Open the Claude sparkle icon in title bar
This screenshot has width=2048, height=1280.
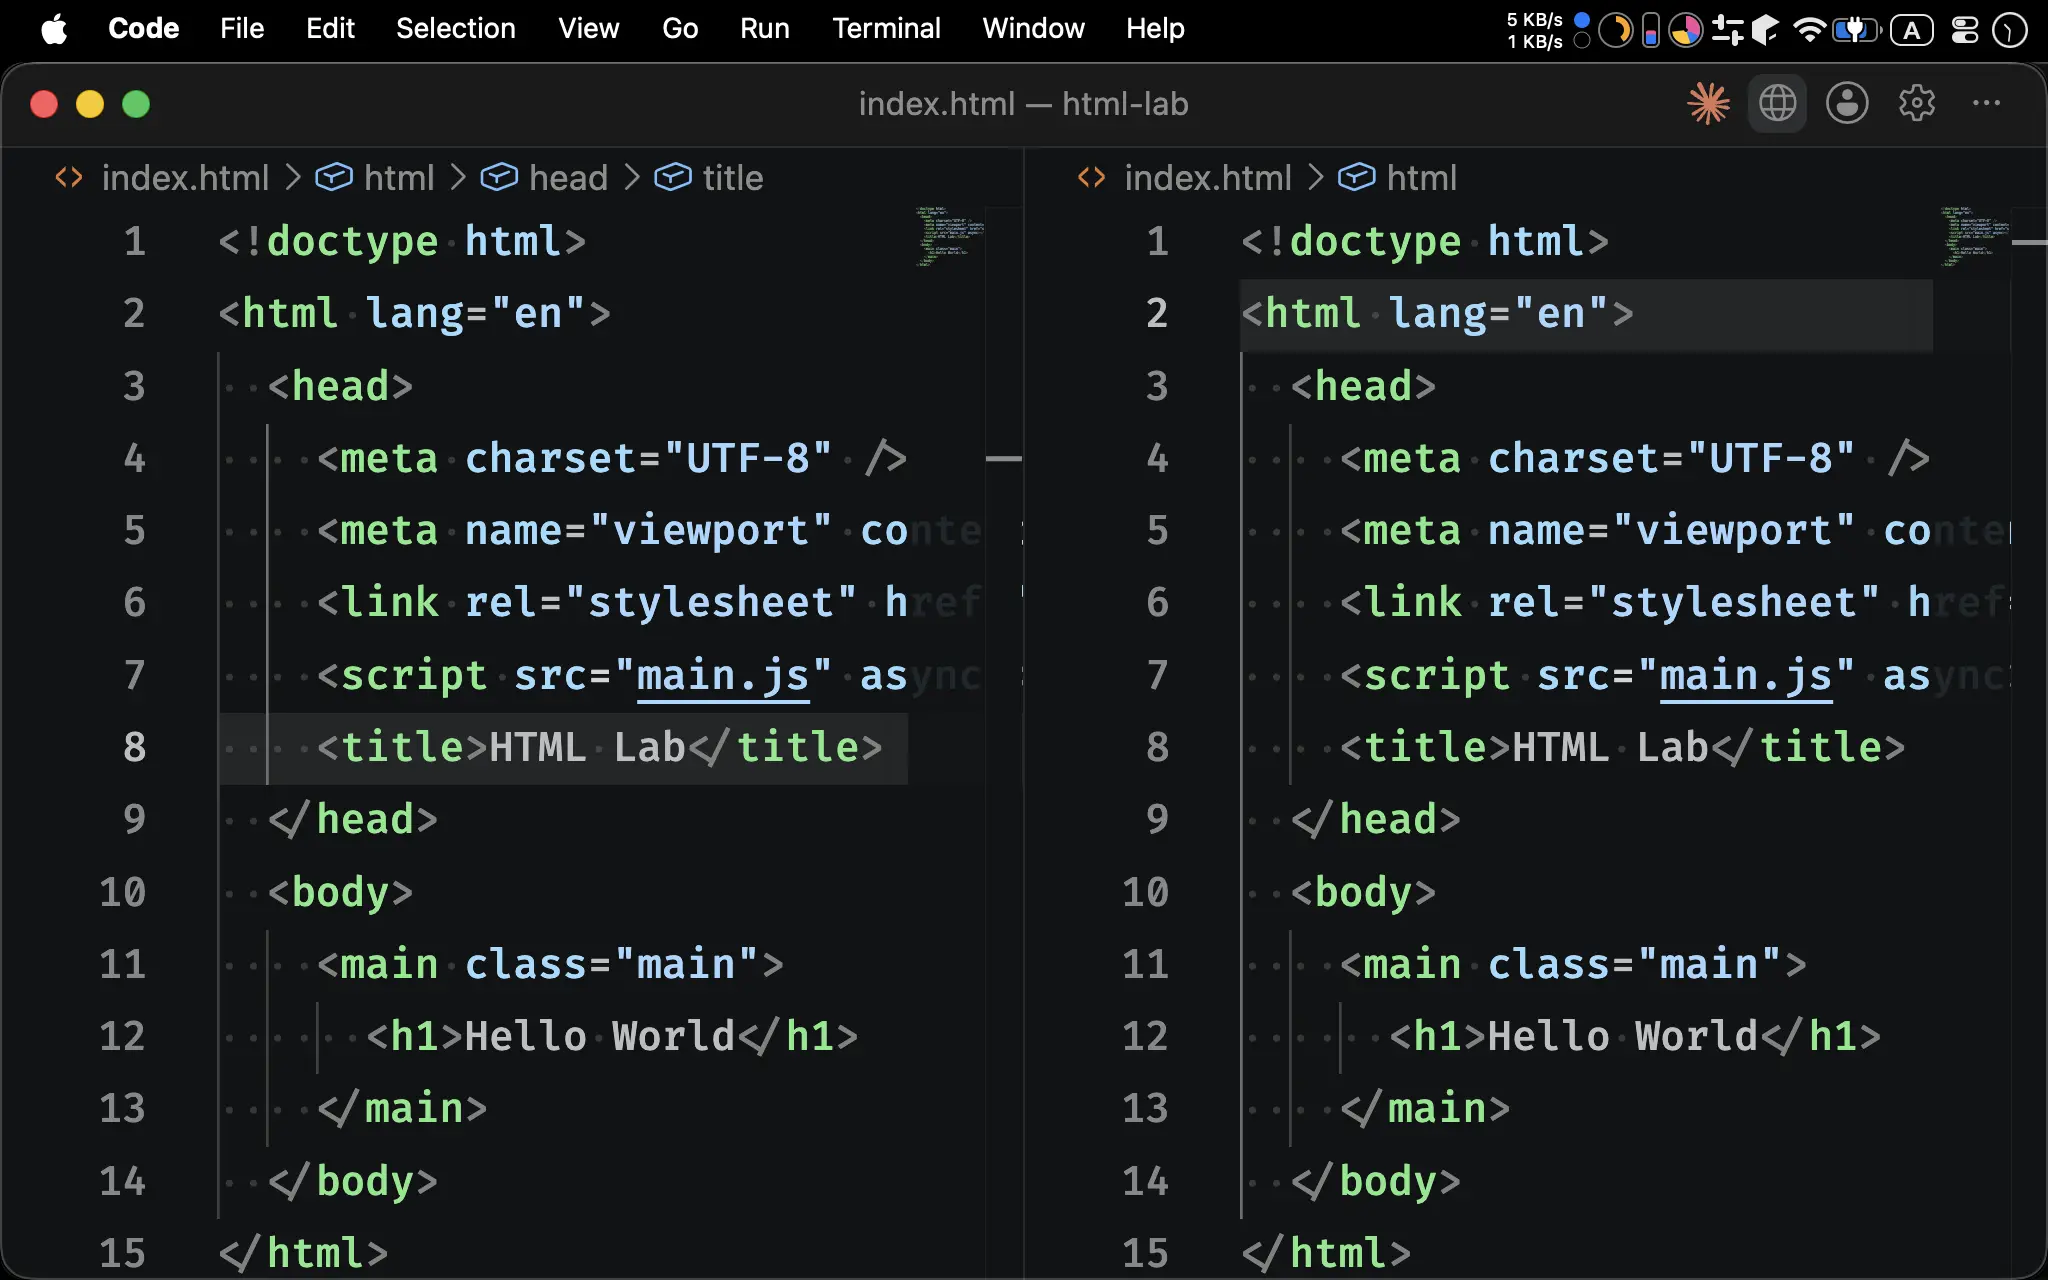coord(1708,103)
